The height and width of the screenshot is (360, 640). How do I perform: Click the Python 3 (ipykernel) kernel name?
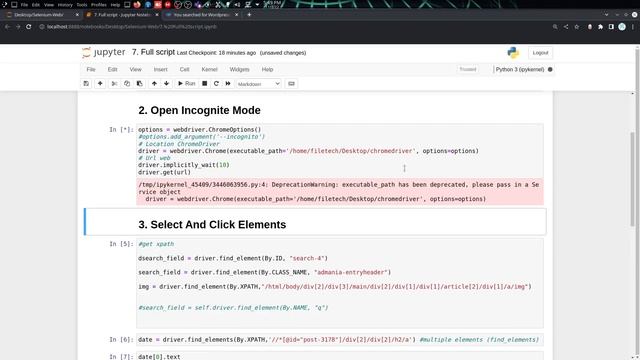[x=520, y=69]
